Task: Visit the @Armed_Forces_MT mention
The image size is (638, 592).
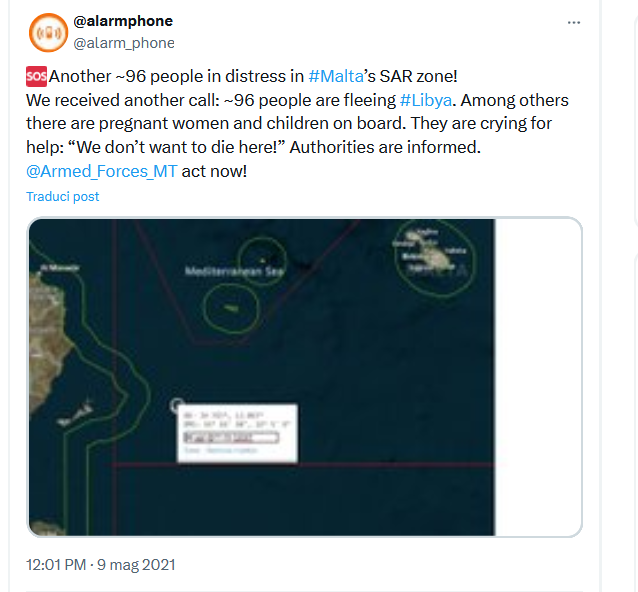Action: pos(101,170)
